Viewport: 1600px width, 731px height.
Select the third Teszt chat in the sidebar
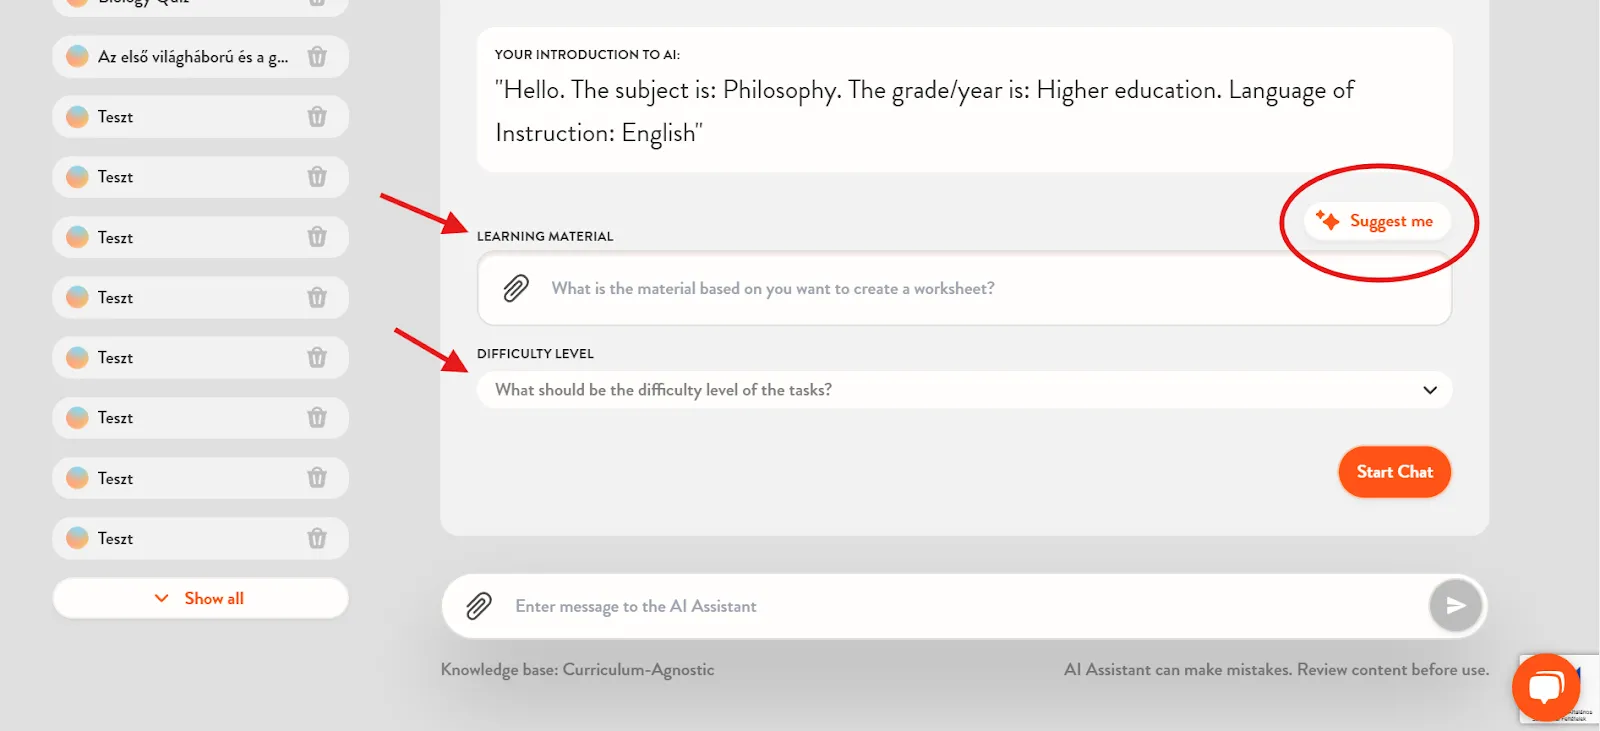(x=200, y=237)
